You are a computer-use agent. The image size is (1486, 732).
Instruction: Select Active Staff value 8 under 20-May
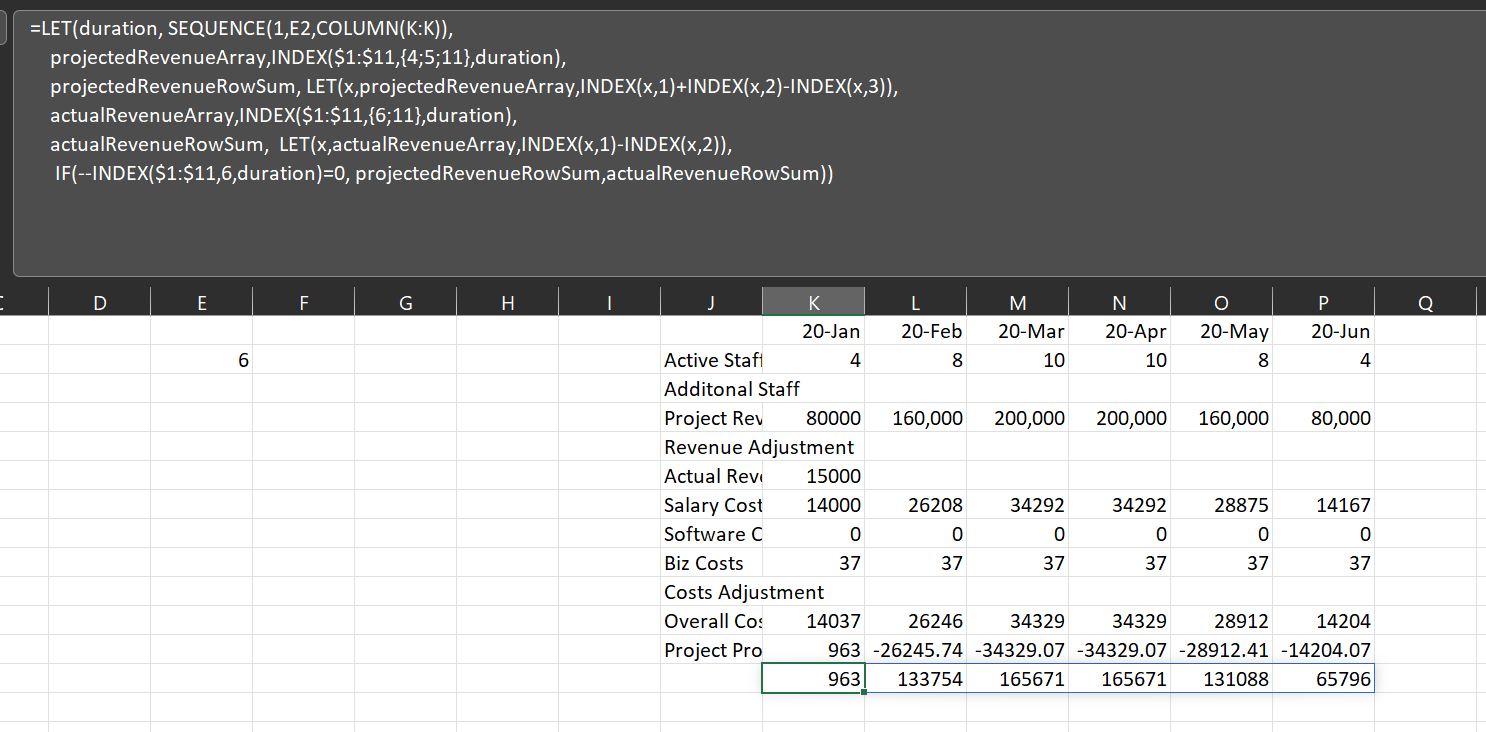[1221, 360]
